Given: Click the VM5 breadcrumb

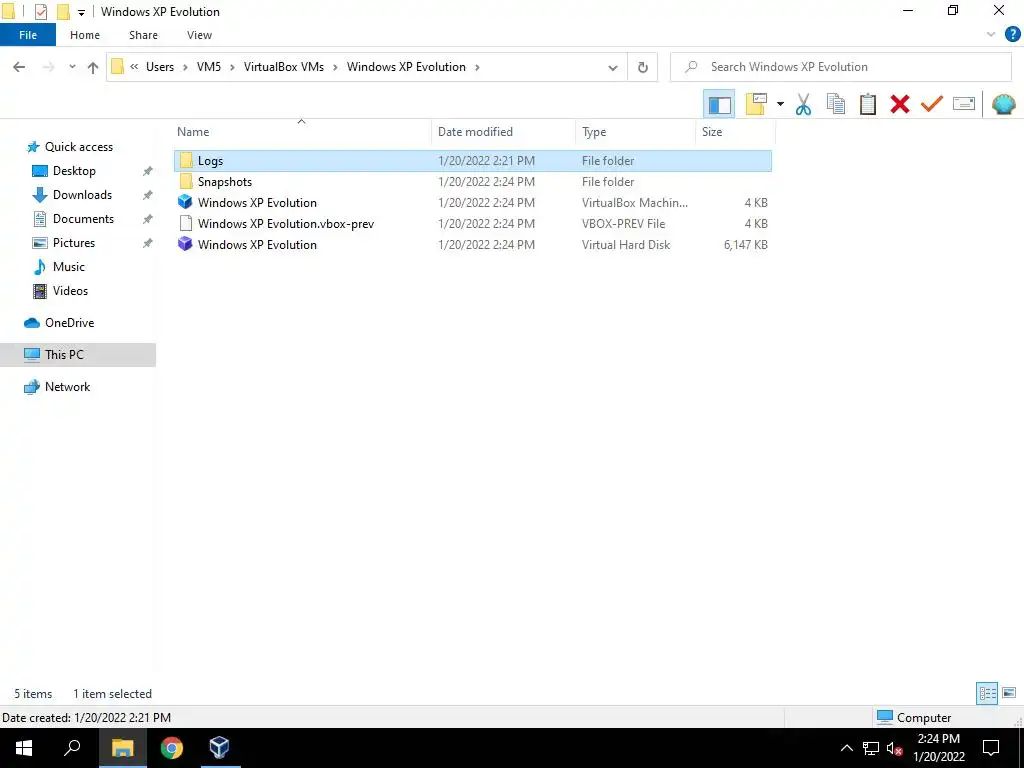Looking at the screenshot, I should (209, 67).
